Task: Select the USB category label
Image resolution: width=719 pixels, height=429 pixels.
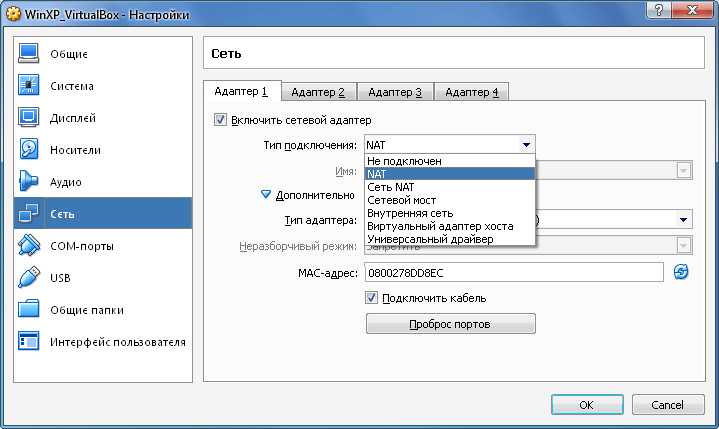Action: pyautogui.click(x=60, y=278)
